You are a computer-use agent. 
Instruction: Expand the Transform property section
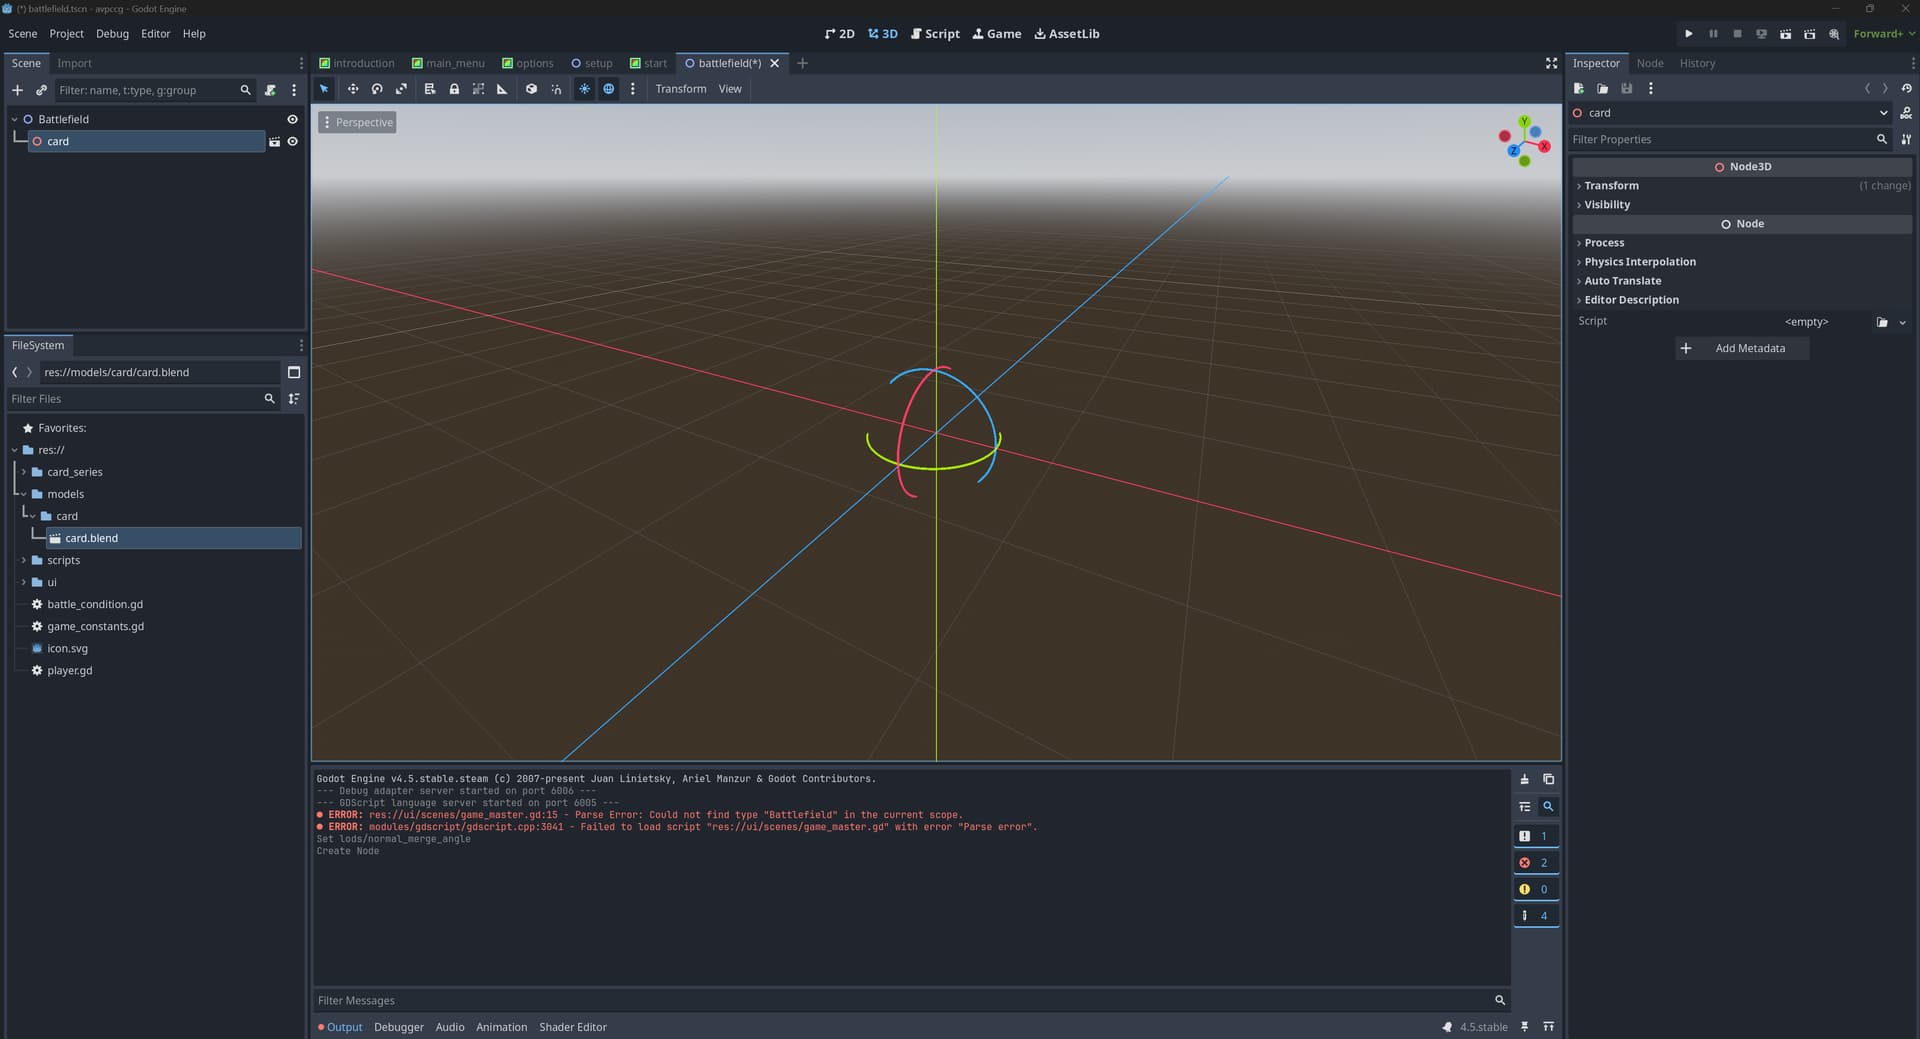1611,186
